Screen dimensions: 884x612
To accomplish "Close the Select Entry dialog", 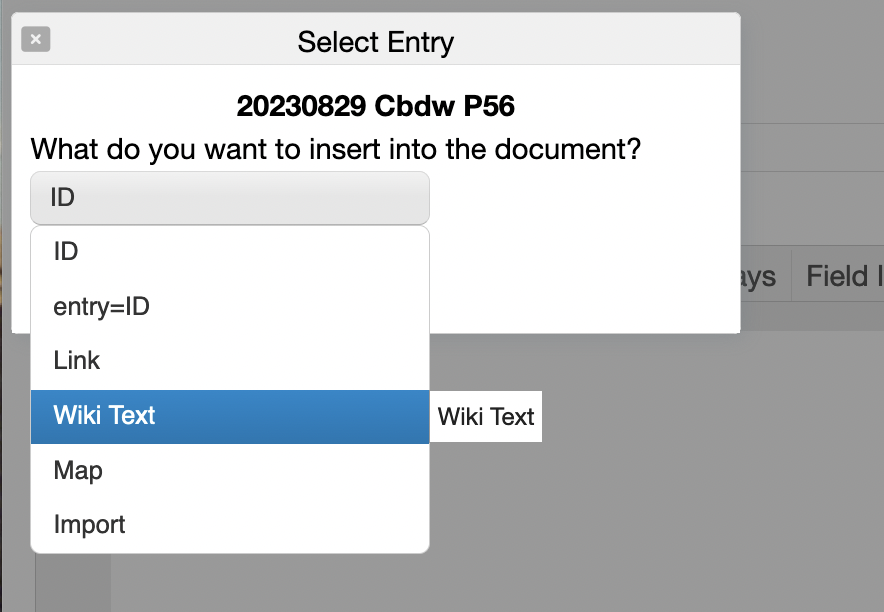I will click(x=35, y=40).
